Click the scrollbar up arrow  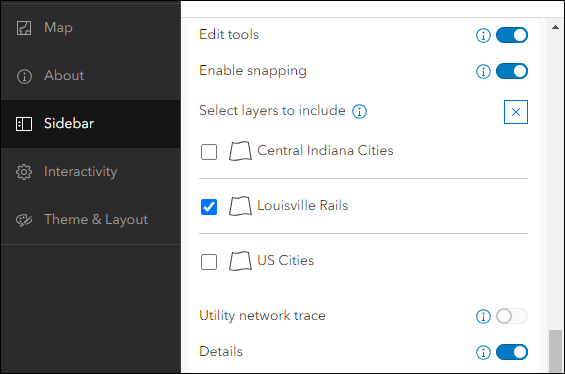555,27
